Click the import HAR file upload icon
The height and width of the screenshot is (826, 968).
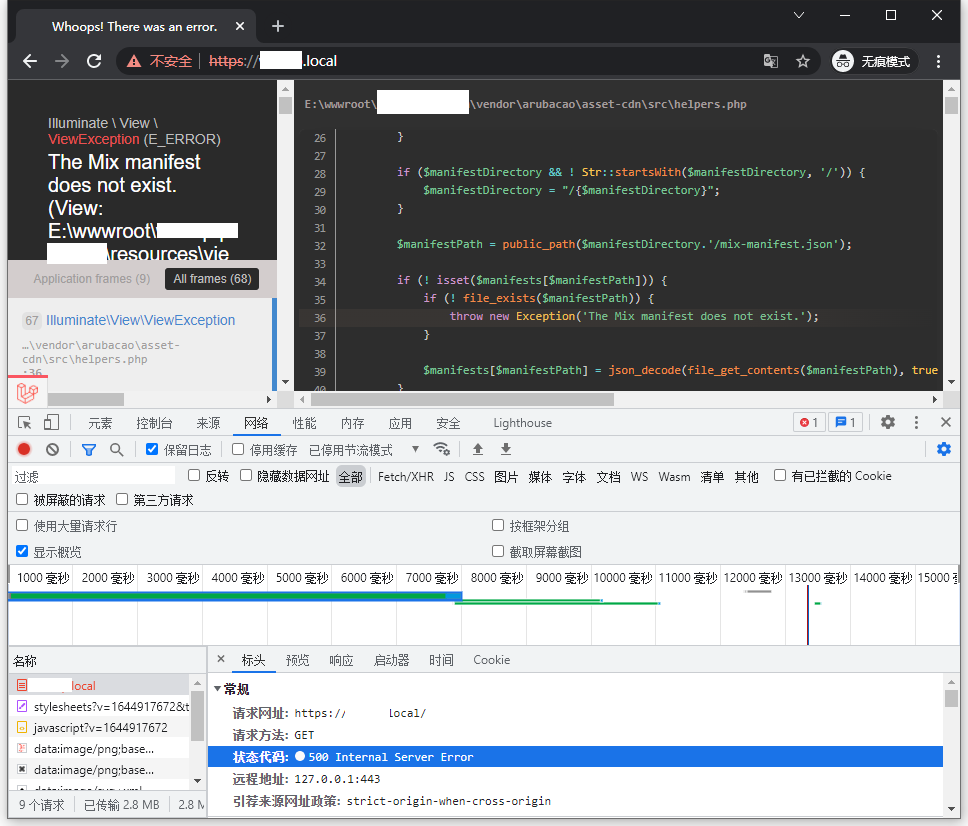(x=478, y=450)
